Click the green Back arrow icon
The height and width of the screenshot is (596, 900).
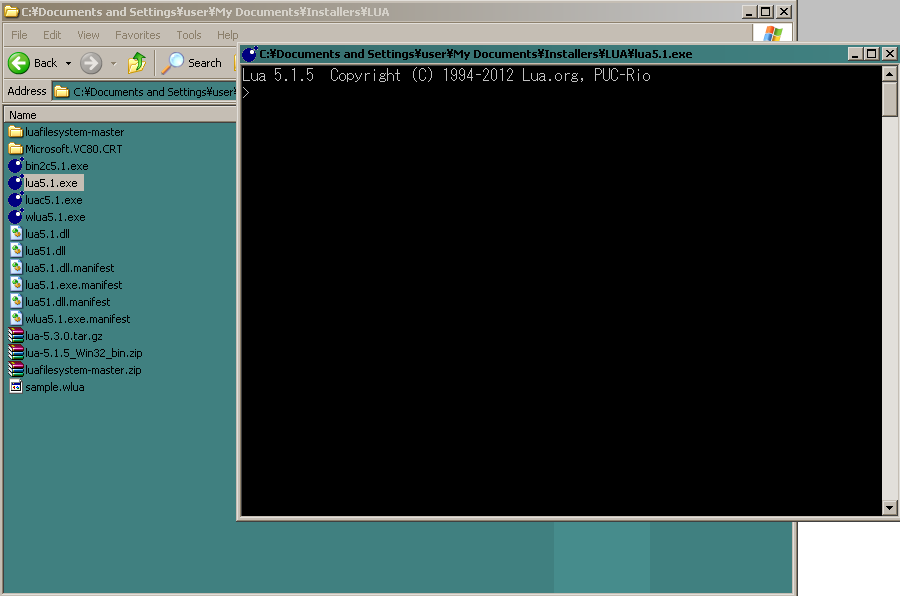(x=18, y=63)
